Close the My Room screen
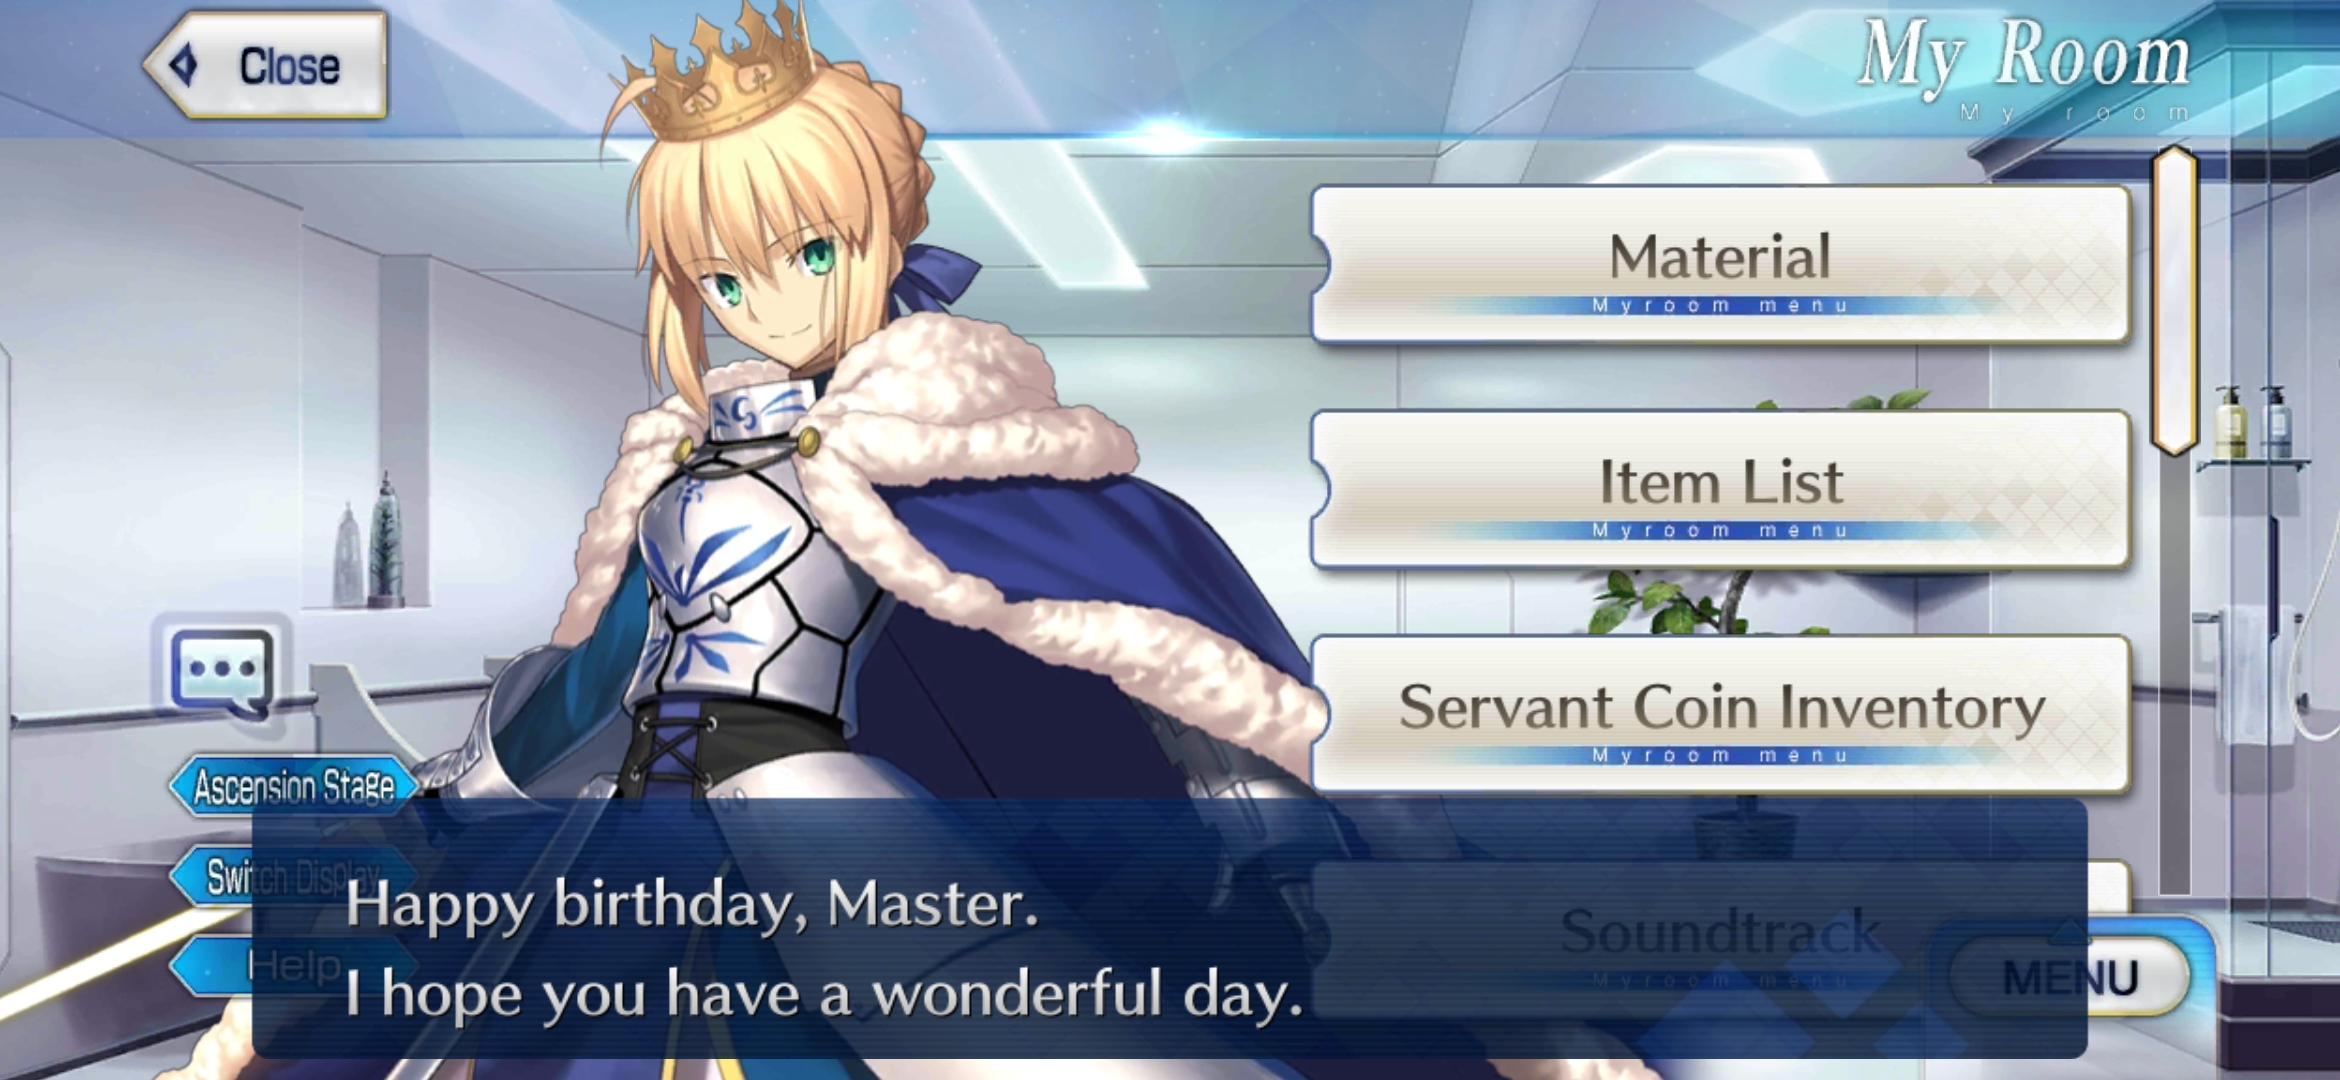Screen dimensions: 2340x1080 point(266,66)
